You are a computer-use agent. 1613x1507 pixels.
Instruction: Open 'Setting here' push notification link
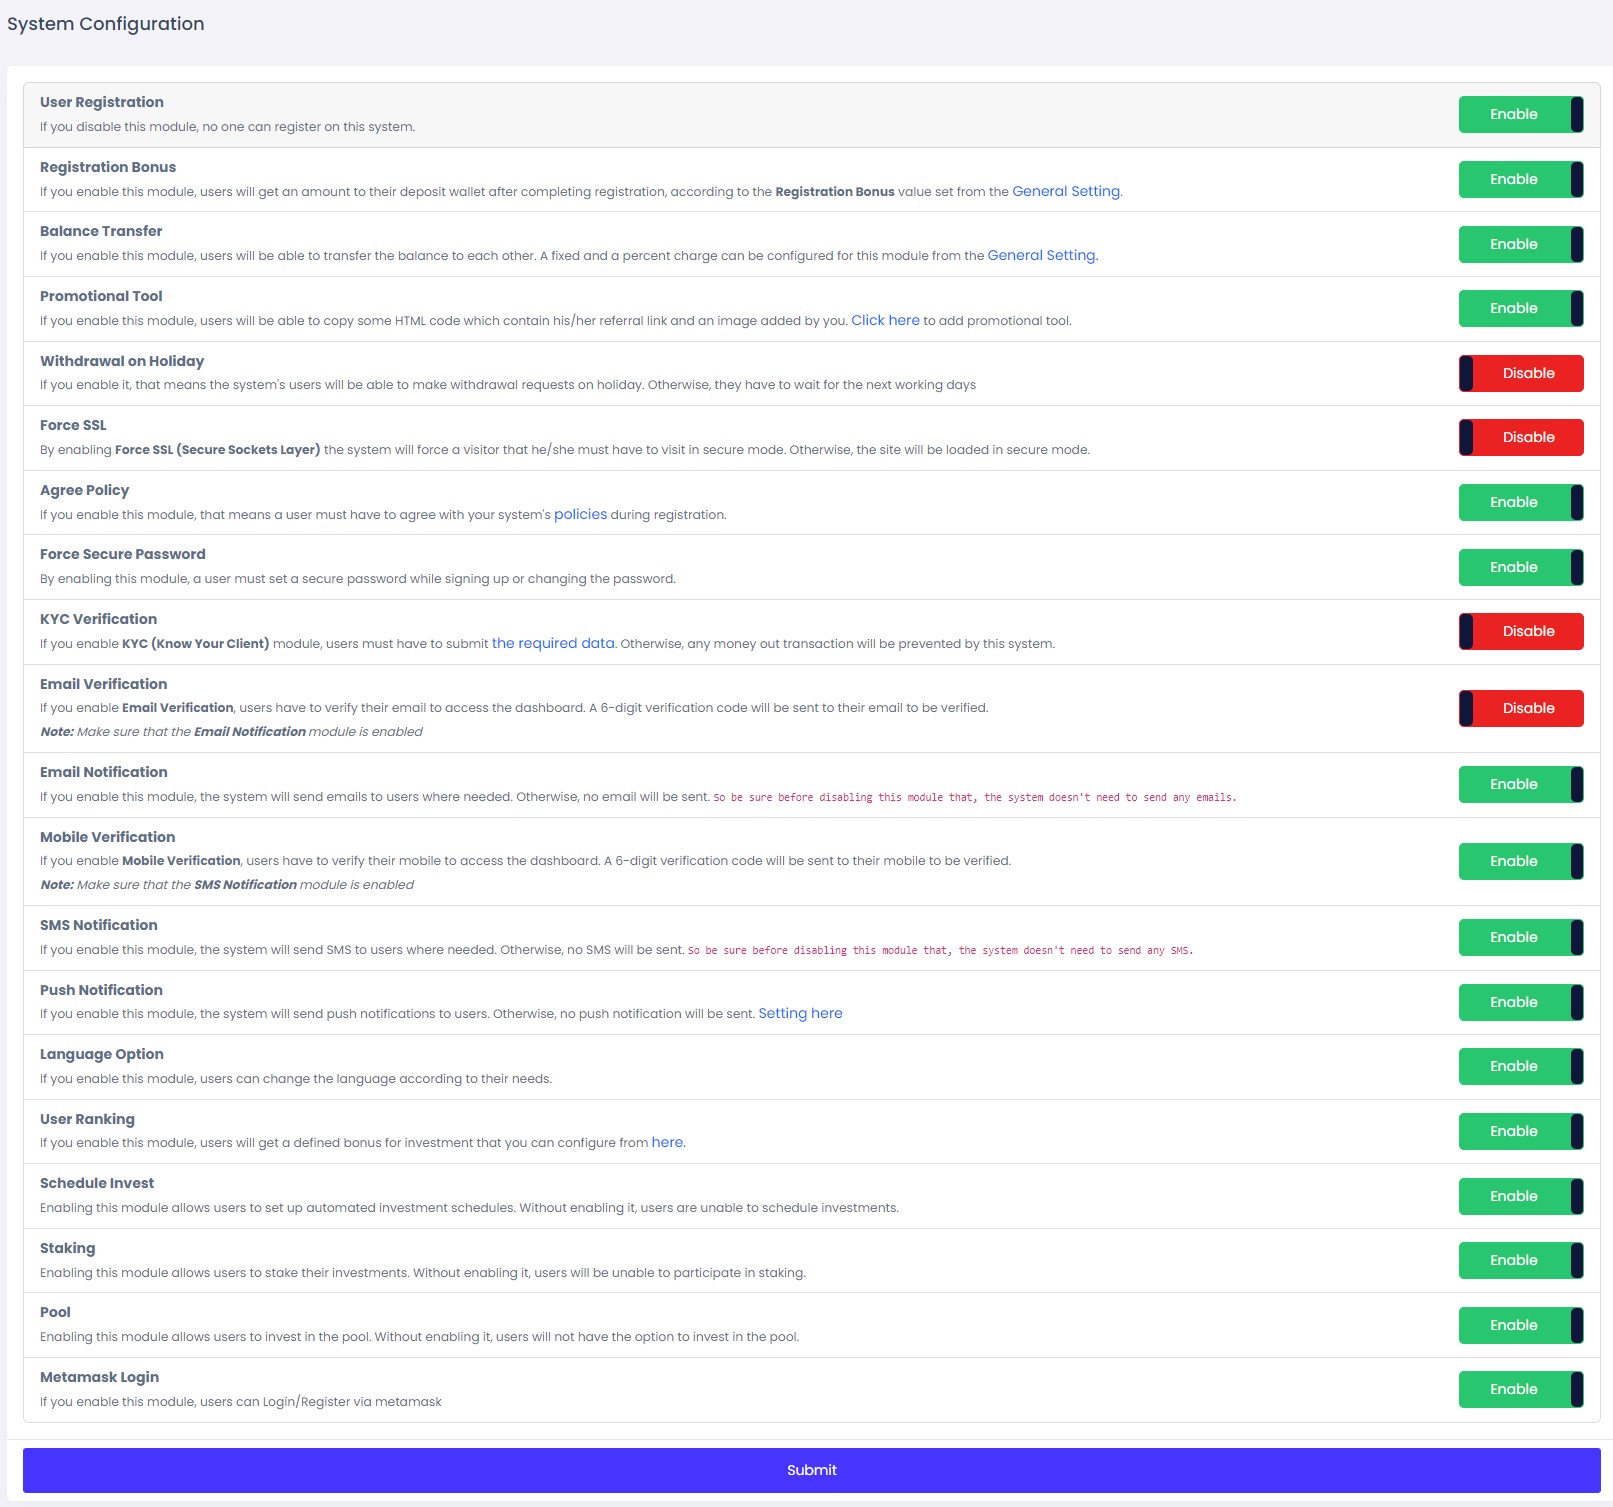(x=800, y=1014)
